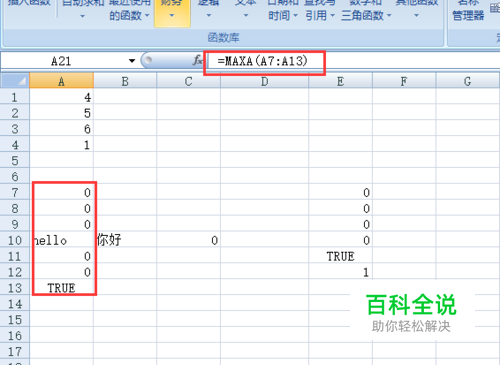Click the formula bar with =MAXA(A7:A13)

[x=353, y=61]
